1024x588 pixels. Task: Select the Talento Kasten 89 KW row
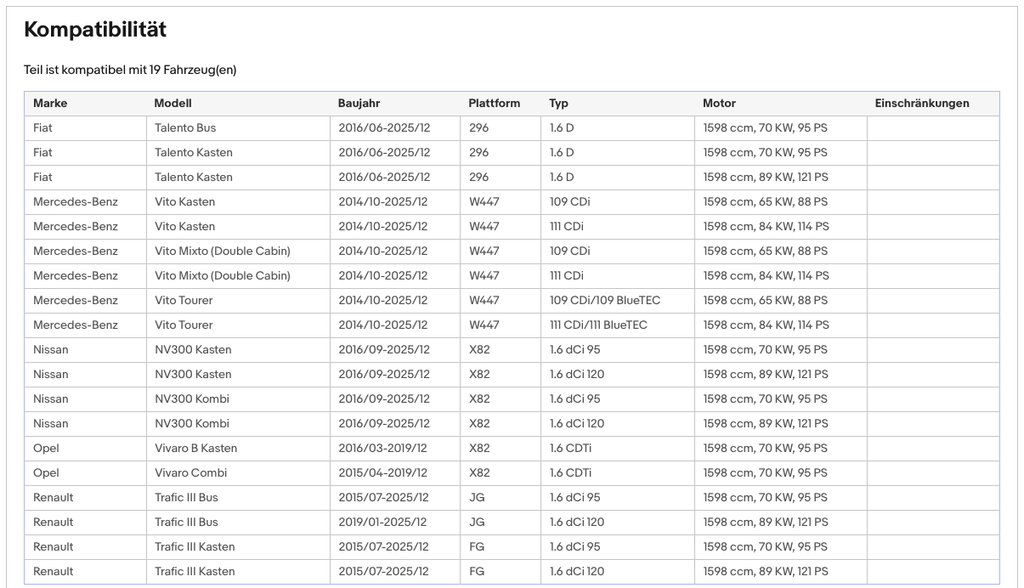pyautogui.click(x=512, y=177)
